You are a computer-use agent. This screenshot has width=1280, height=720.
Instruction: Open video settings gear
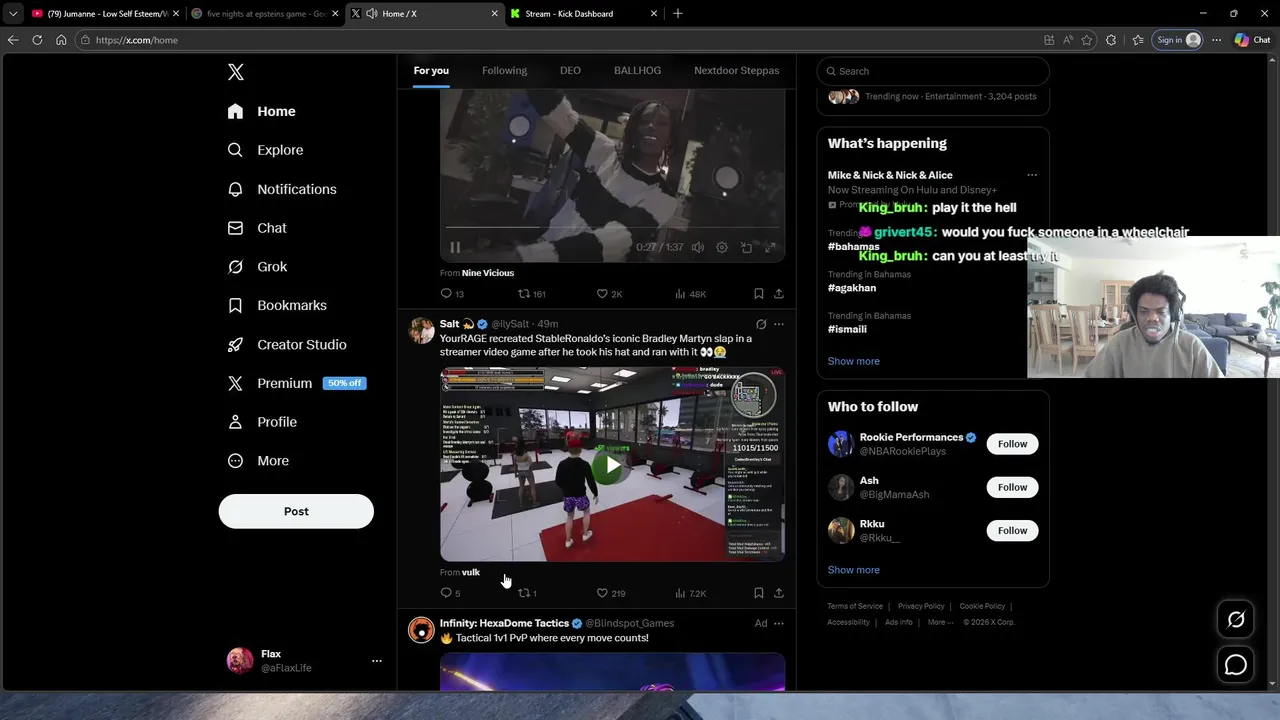click(722, 247)
